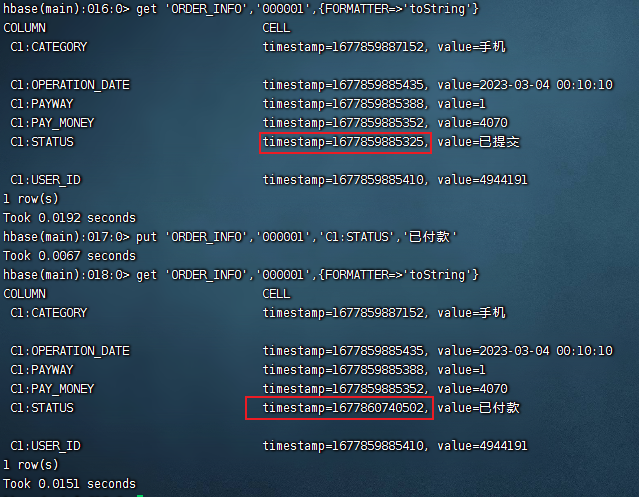Click timestamp=1677859885325 in STATUS row
The width and height of the screenshot is (639, 497).
point(345,142)
